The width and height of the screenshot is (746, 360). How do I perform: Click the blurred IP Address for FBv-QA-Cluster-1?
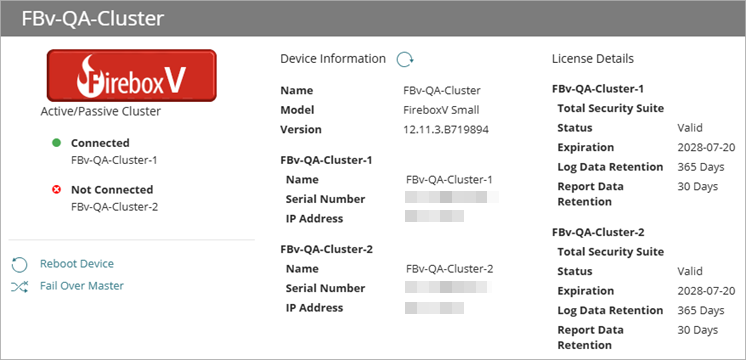[x=434, y=216]
